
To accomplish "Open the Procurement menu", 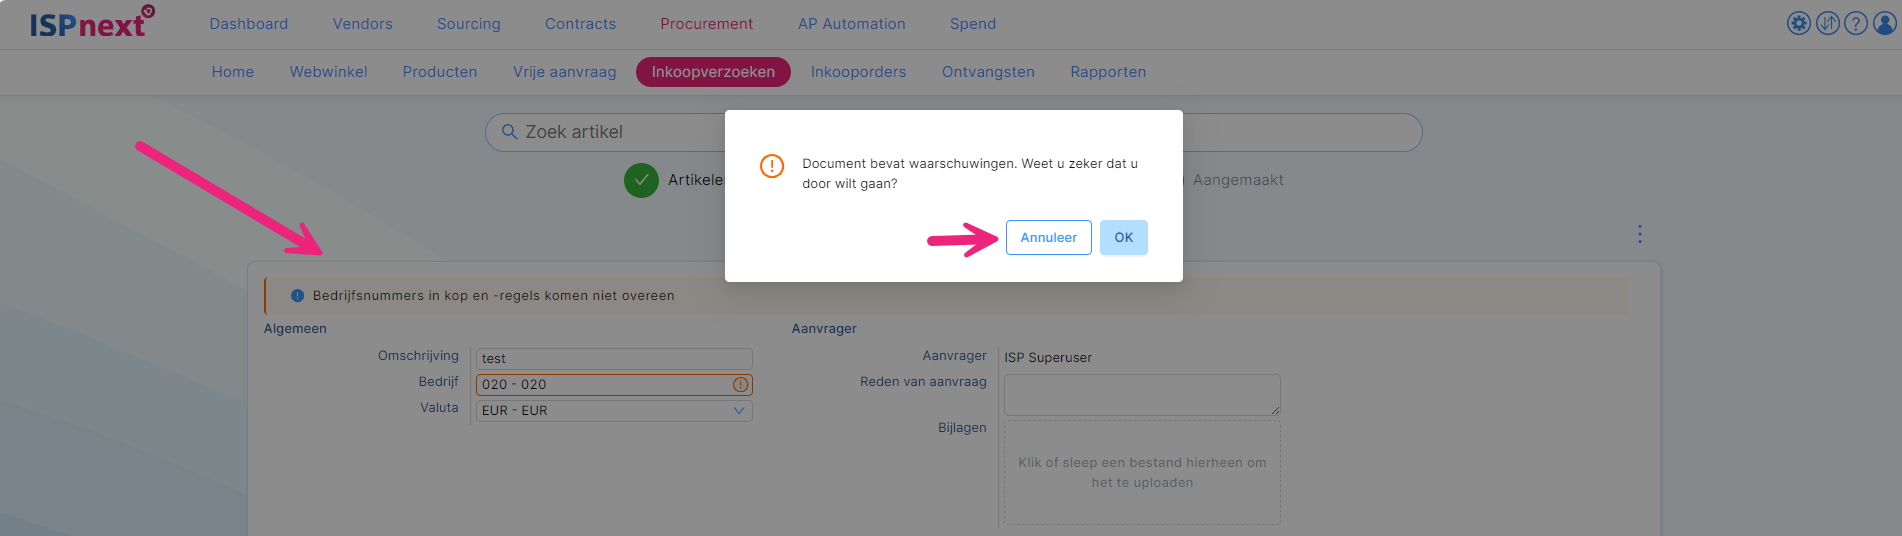I will pos(706,24).
